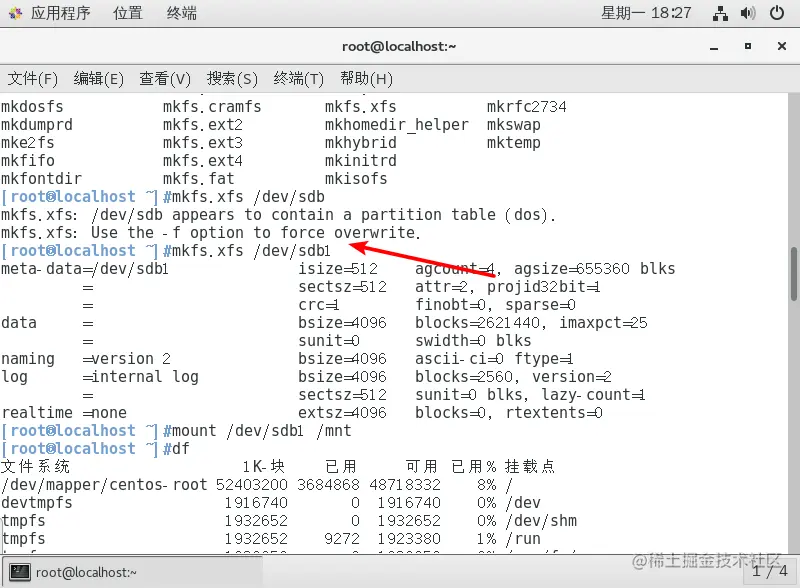The image size is (800, 588).
Task: Click the command mkfs.xfs /dev/sdb
Action: tap(248, 197)
